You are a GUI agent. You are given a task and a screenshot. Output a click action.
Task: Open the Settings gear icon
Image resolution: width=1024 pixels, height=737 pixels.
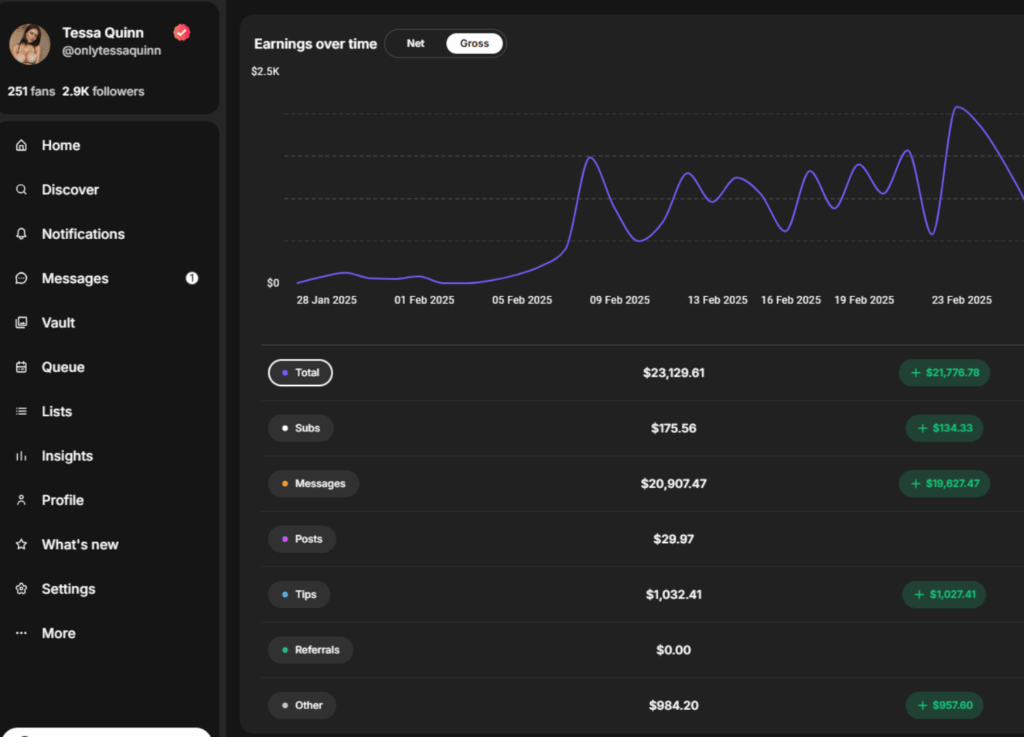point(21,589)
